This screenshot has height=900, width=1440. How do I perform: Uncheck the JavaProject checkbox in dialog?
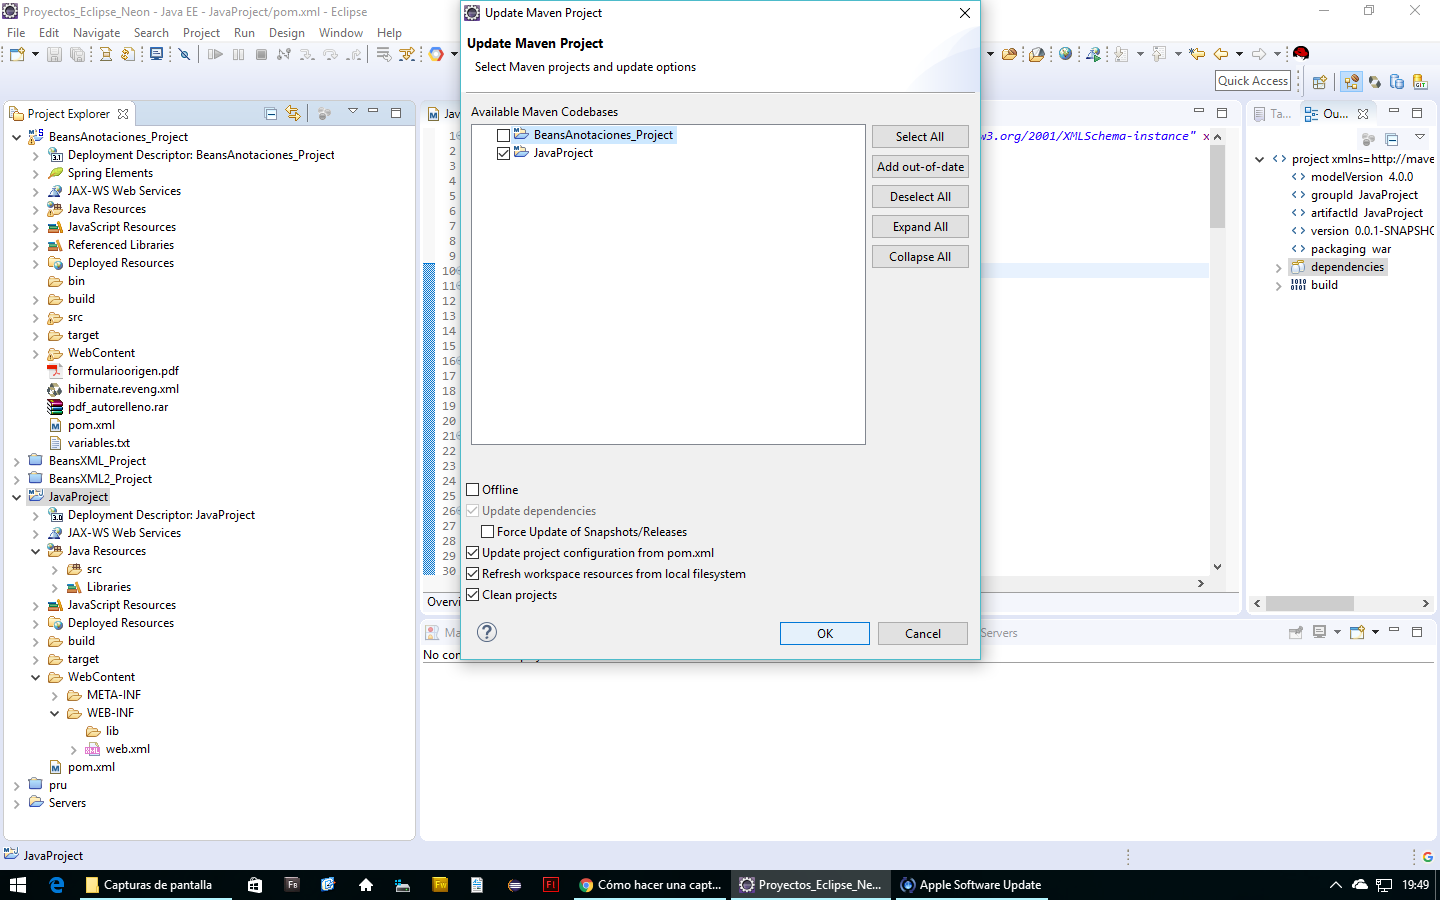pyautogui.click(x=503, y=153)
